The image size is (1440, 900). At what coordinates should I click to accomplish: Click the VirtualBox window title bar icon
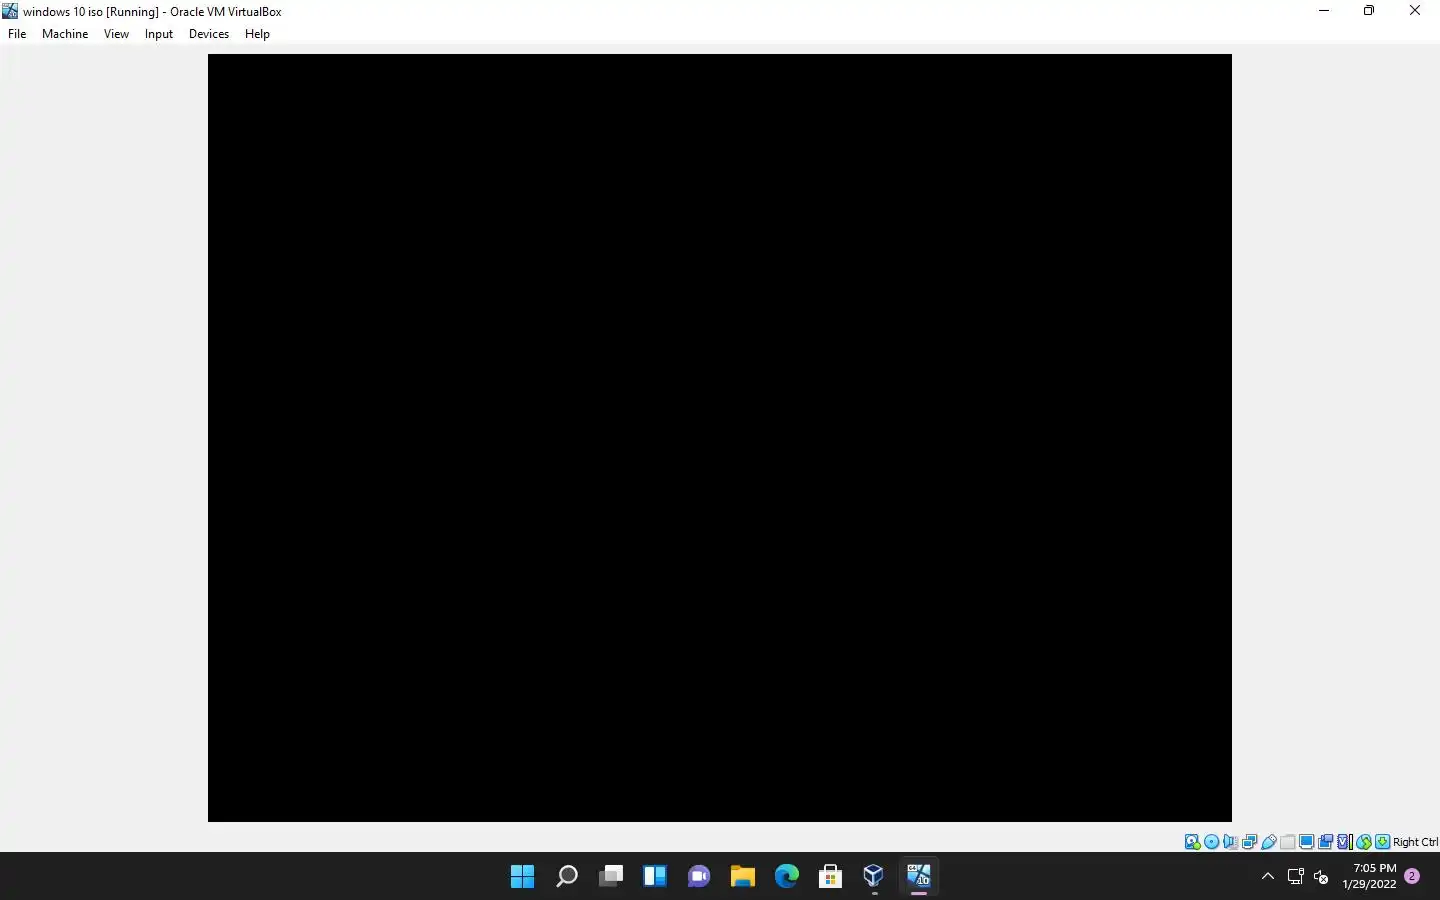click(x=10, y=11)
